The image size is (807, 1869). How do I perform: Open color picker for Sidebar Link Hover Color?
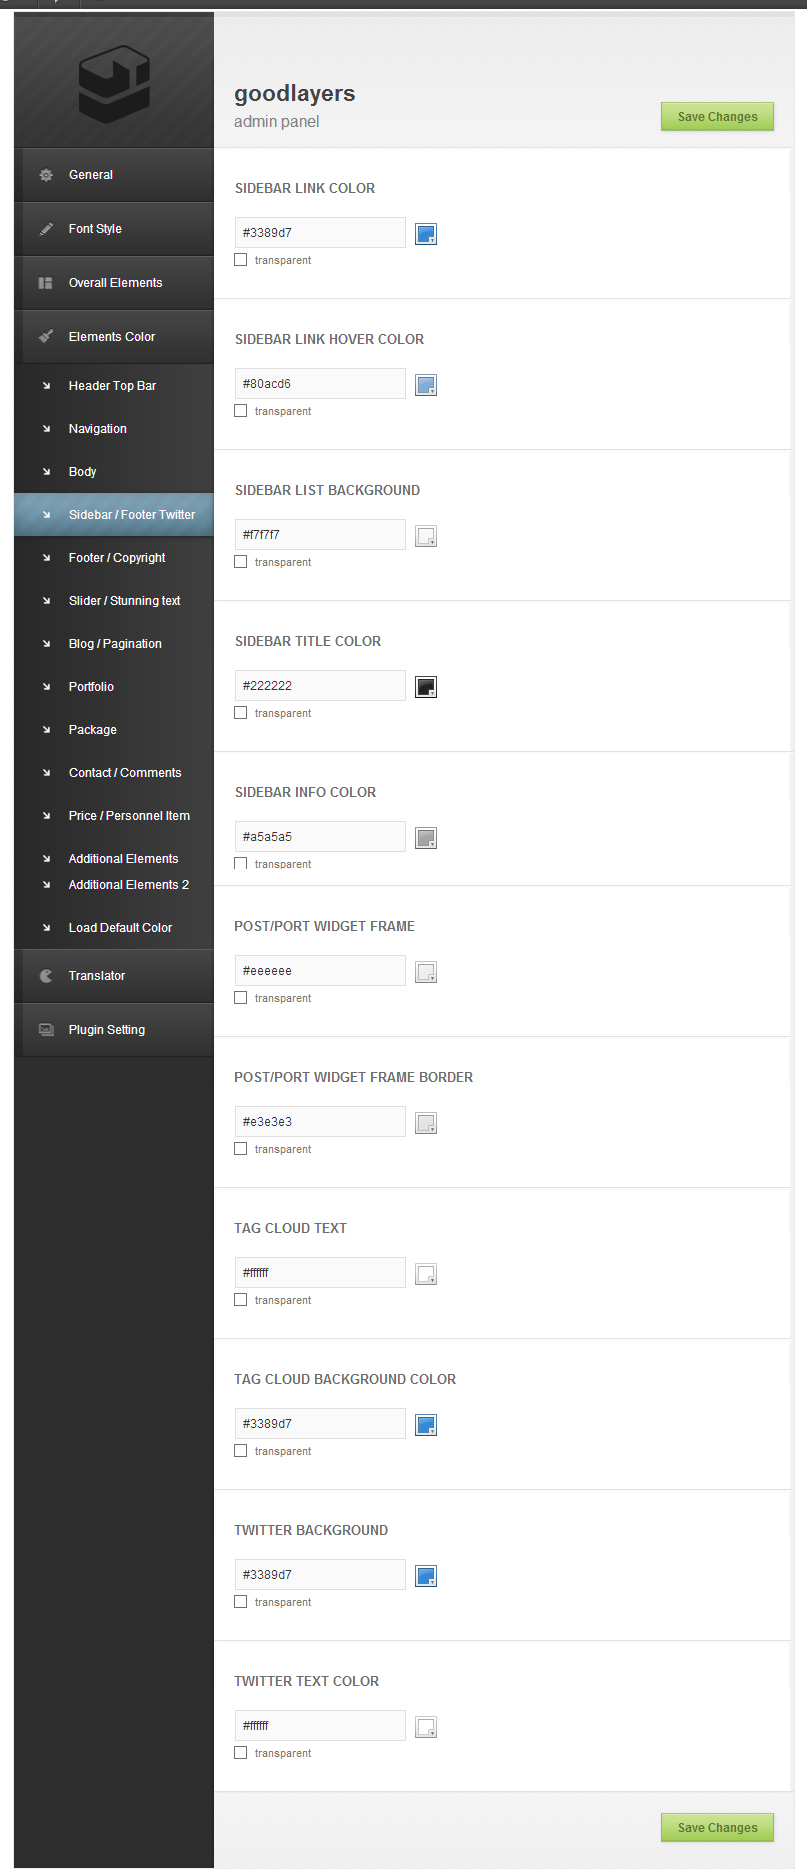(x=426, y=385)
